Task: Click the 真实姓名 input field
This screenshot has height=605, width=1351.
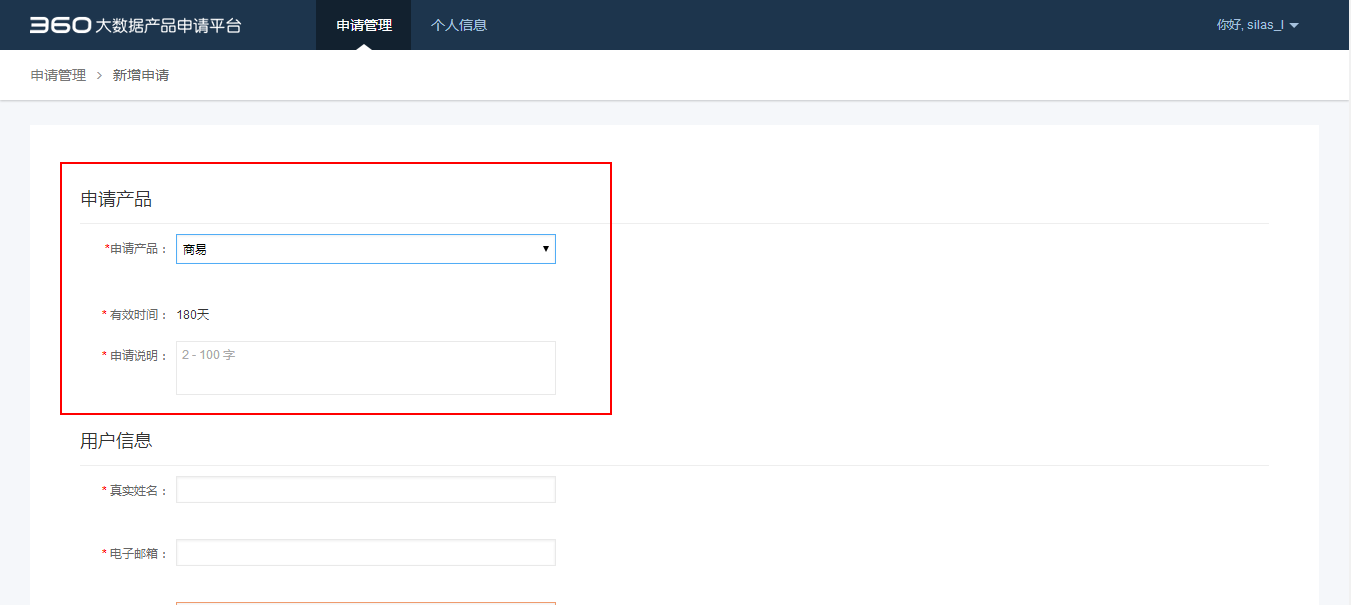Action: [x=365, y=490]
